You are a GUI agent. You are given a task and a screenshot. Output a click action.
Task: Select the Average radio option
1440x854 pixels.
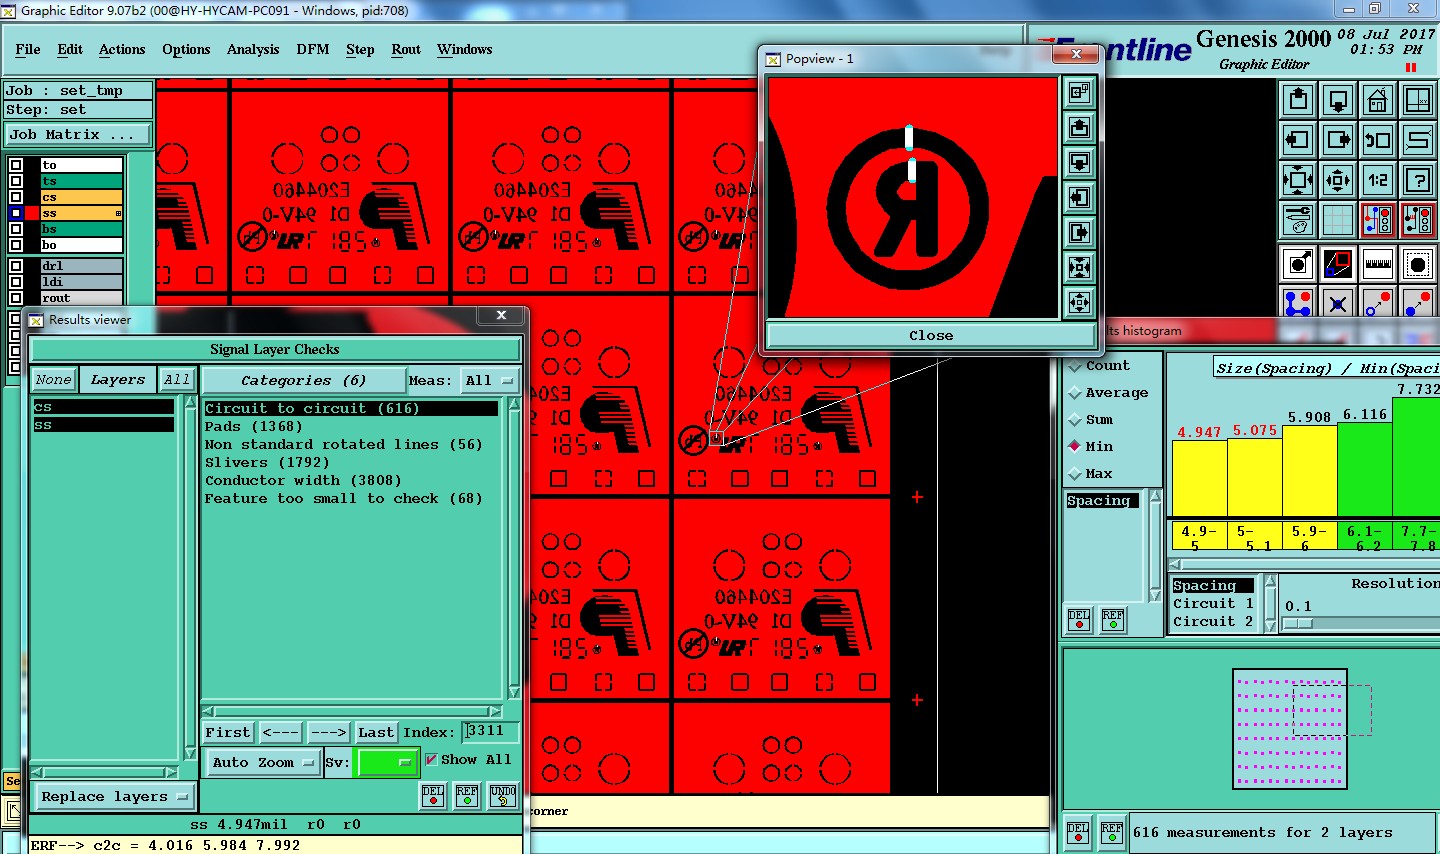point(1075,393)
